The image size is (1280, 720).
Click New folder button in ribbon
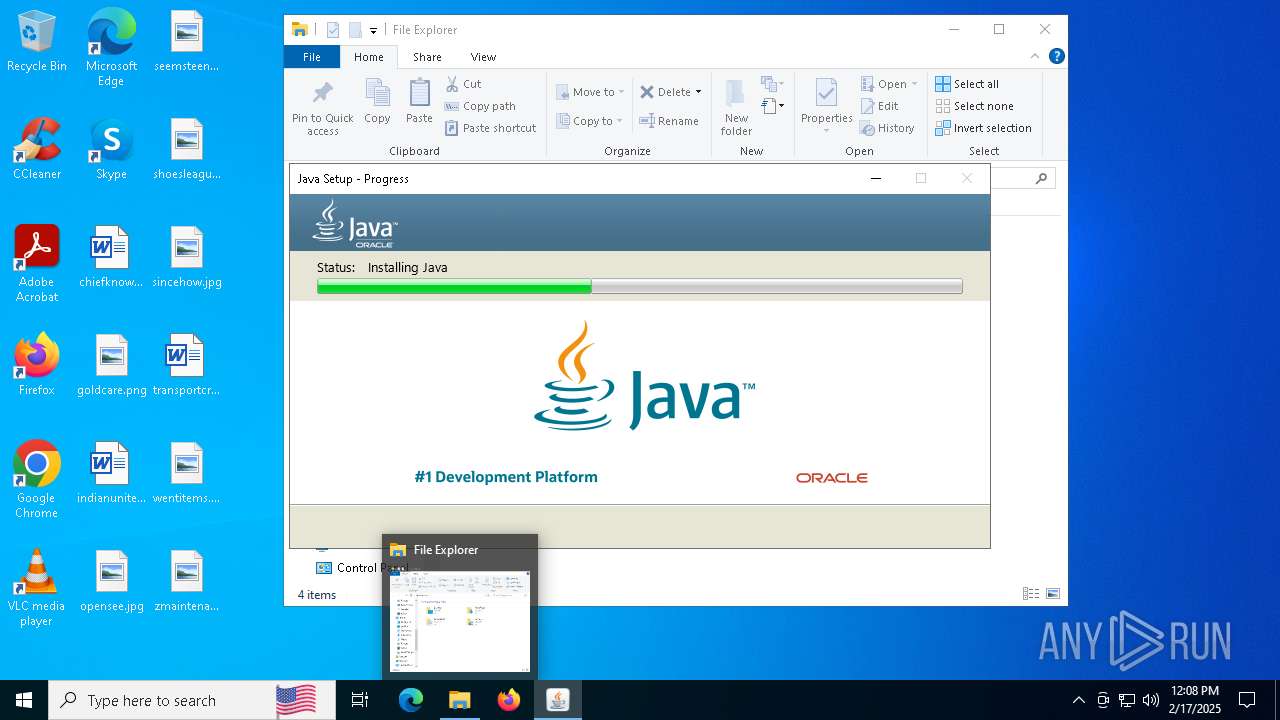(x=736, y=108)
